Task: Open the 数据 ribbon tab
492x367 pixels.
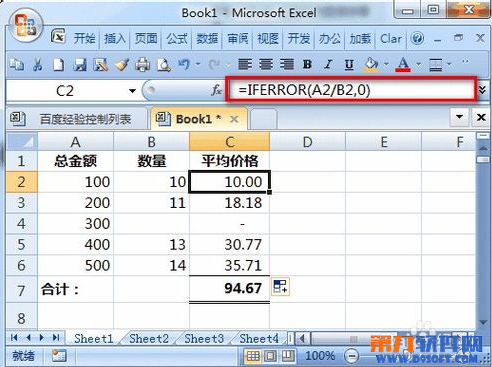Action: [207, 39]
